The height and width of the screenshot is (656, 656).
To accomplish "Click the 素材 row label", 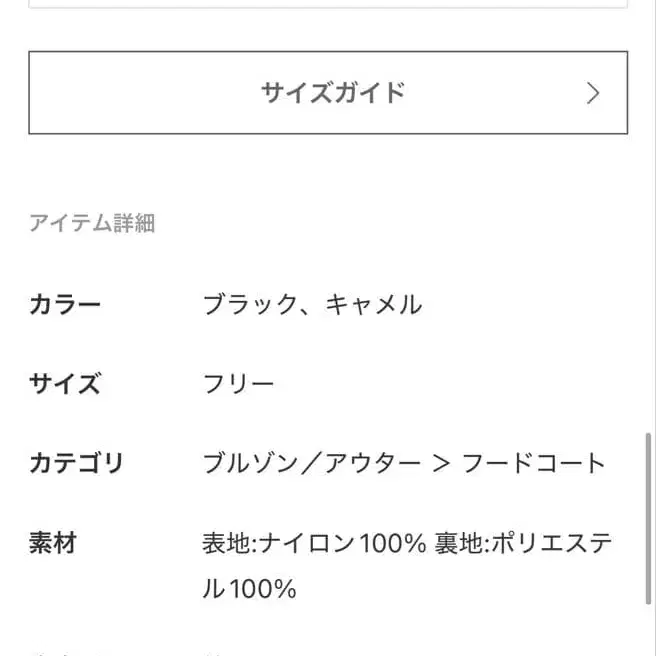I will pos(53,544).
